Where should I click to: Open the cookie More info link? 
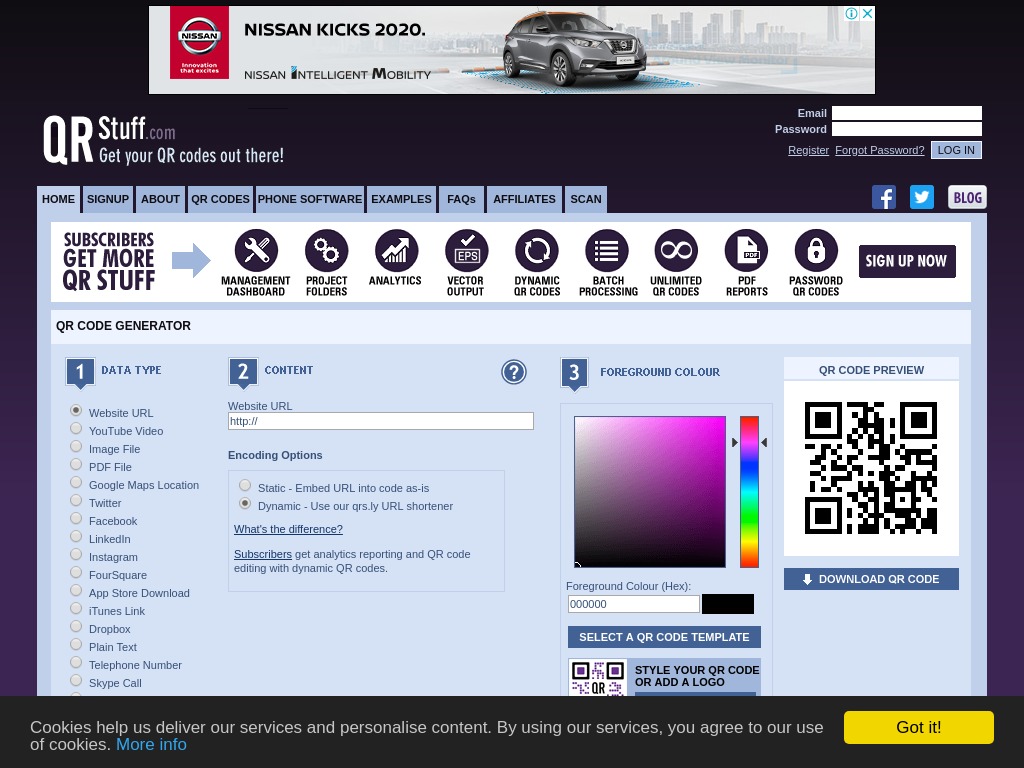click(x=152, y=744)
